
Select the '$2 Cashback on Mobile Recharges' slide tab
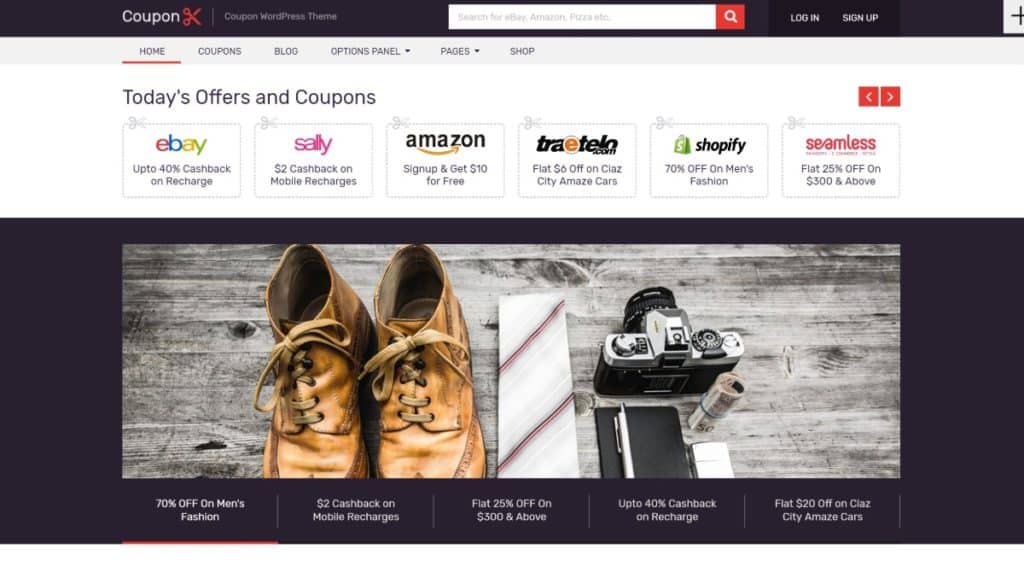(x=355, y=510)
